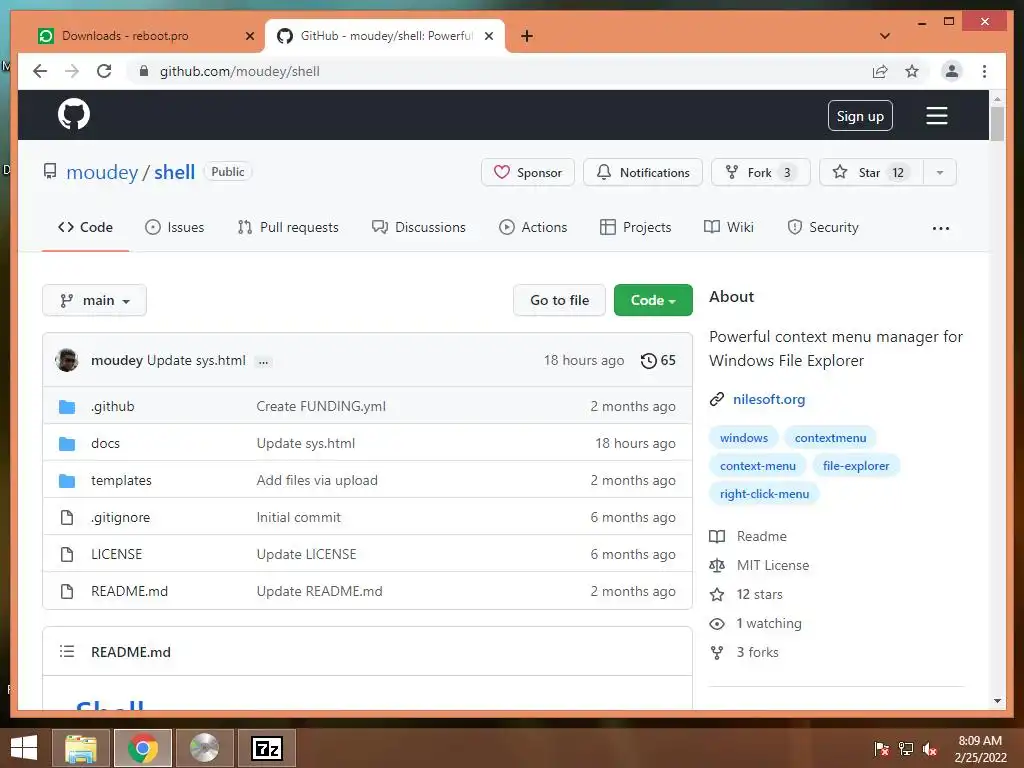Fork the repository
1024x768 pixels.
point(760,172)
